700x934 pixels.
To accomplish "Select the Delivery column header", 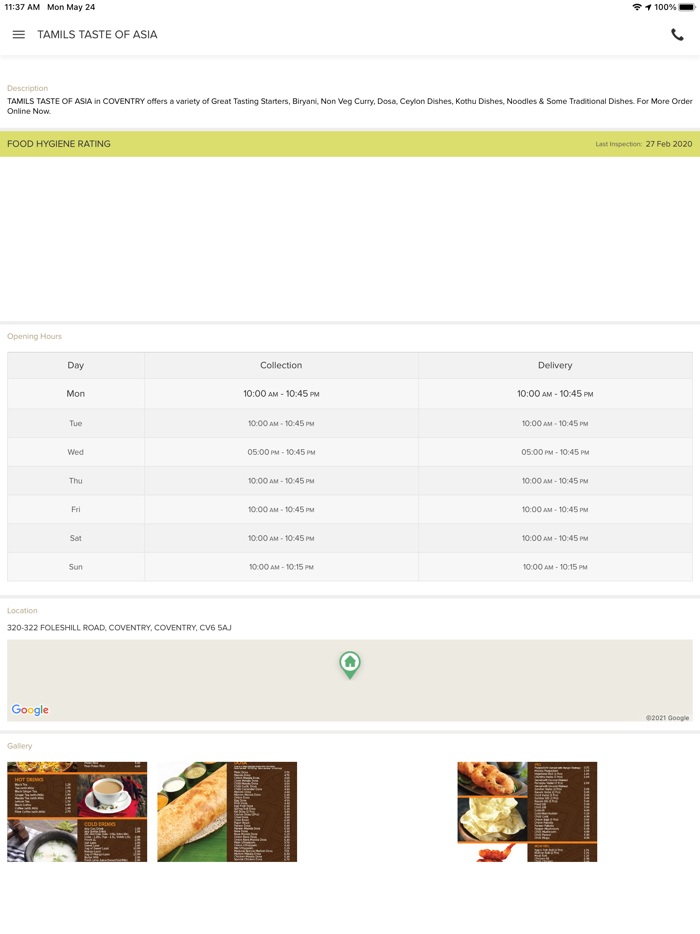I will (x=555, y=365).
